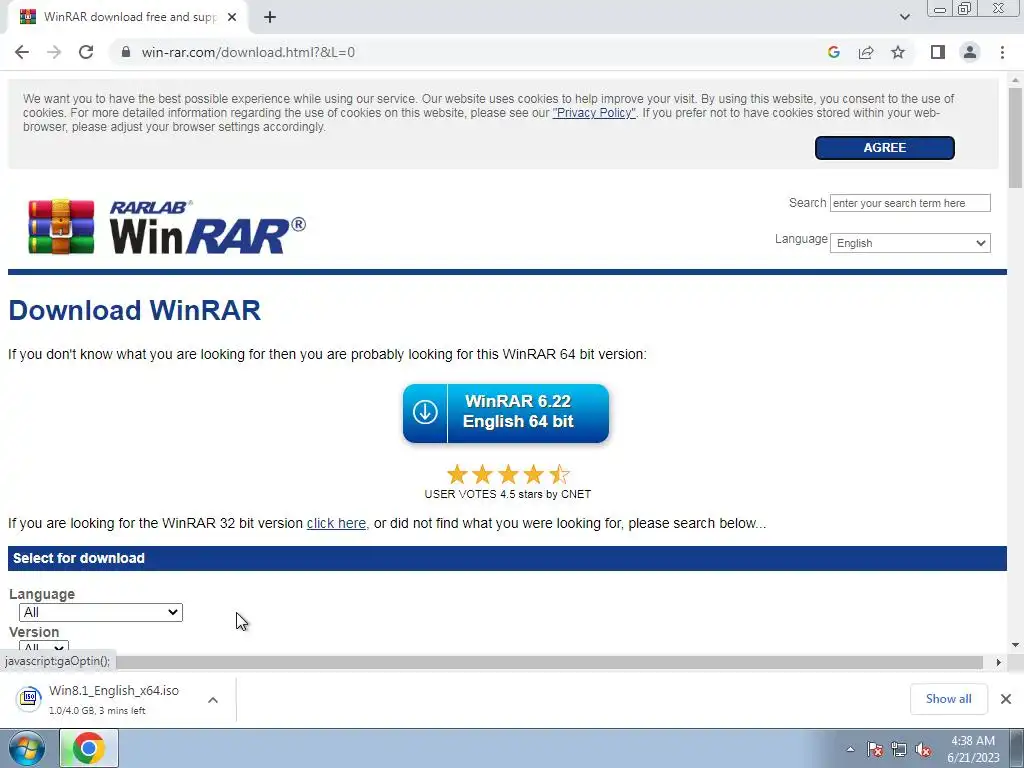The width and height of the screenshot is (1024, 768).
Task: Open the Privacy Policy link
Action: pos(594,113)
